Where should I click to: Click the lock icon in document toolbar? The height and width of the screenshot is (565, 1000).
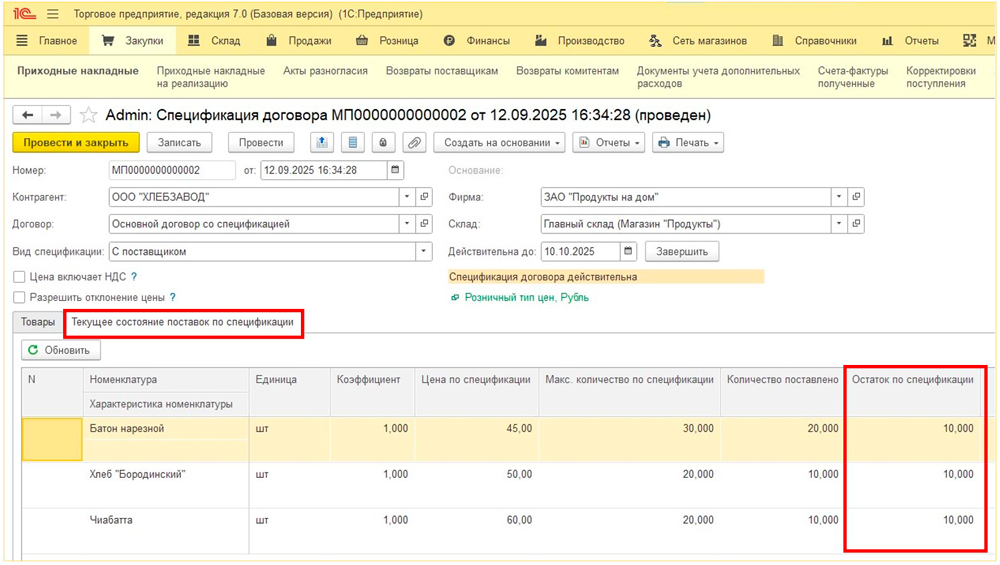(383, 143)
